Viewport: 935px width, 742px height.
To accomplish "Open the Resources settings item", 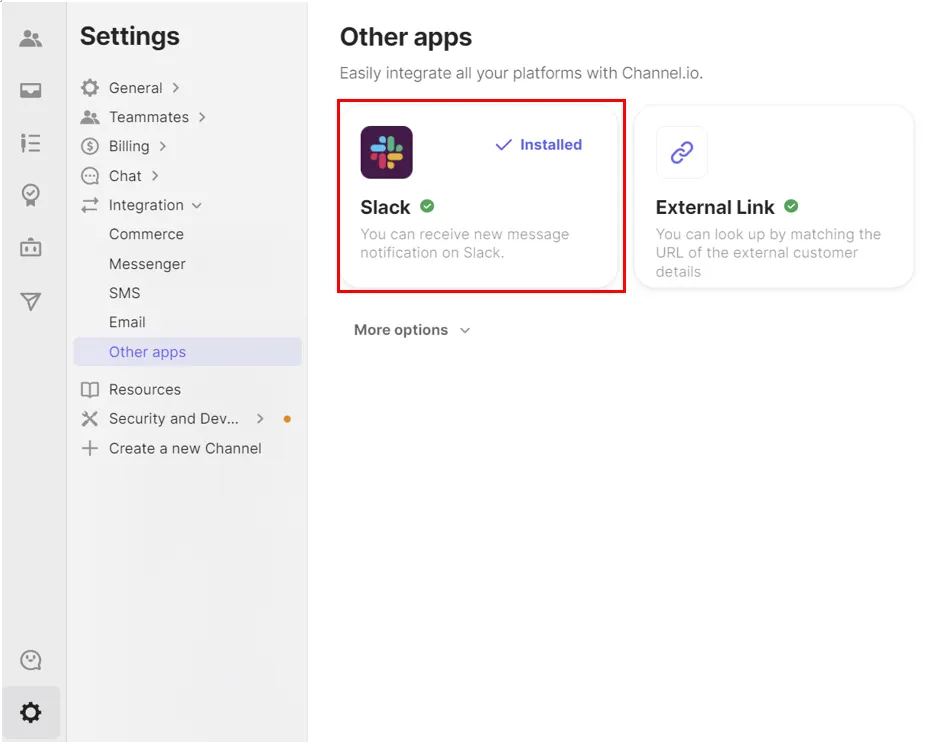I will tap(144, 389).
